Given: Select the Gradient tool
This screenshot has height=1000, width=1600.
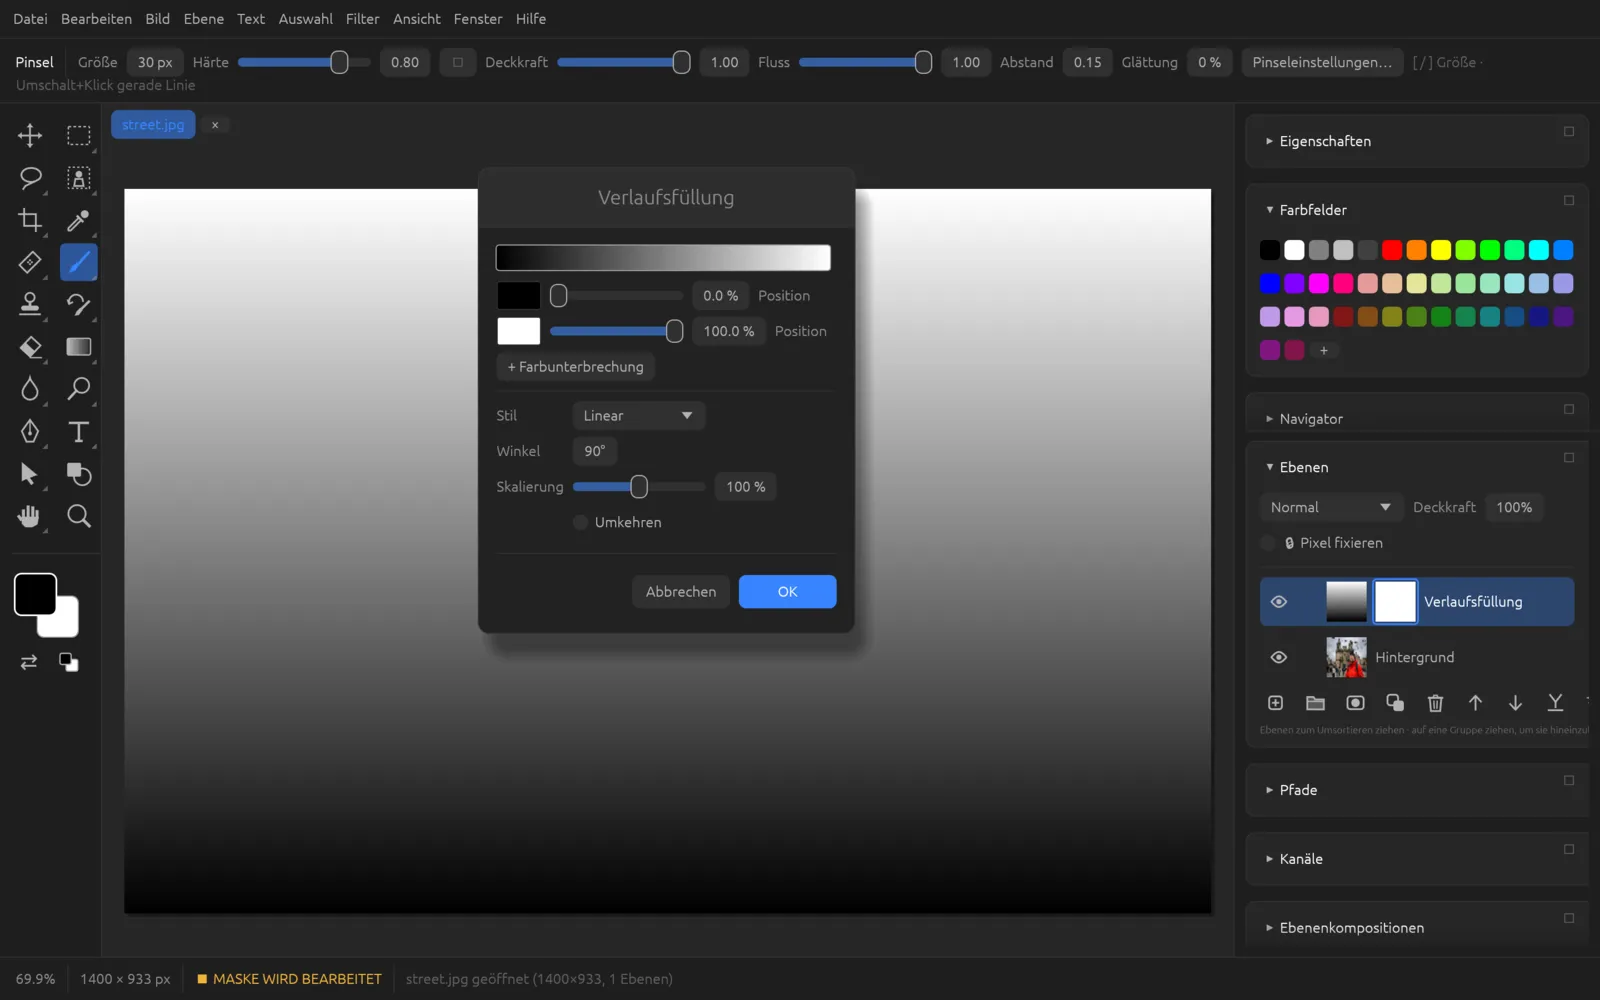Looking at the screenshot, I should [x=78, y=347].
